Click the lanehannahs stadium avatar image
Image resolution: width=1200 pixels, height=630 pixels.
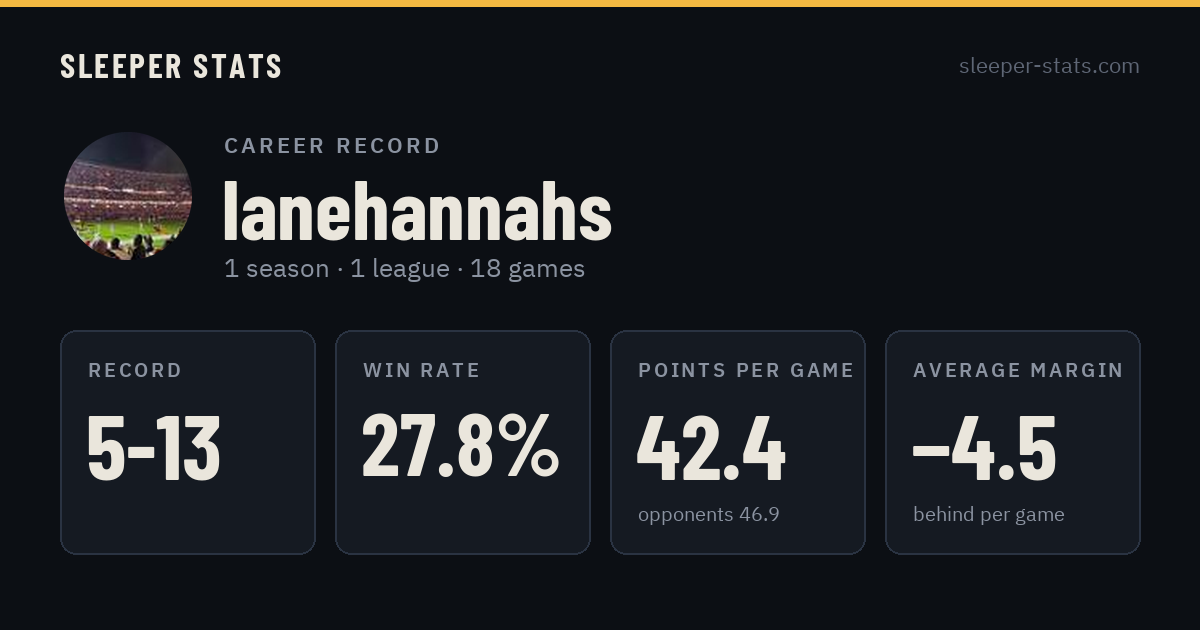coord(128,196)
